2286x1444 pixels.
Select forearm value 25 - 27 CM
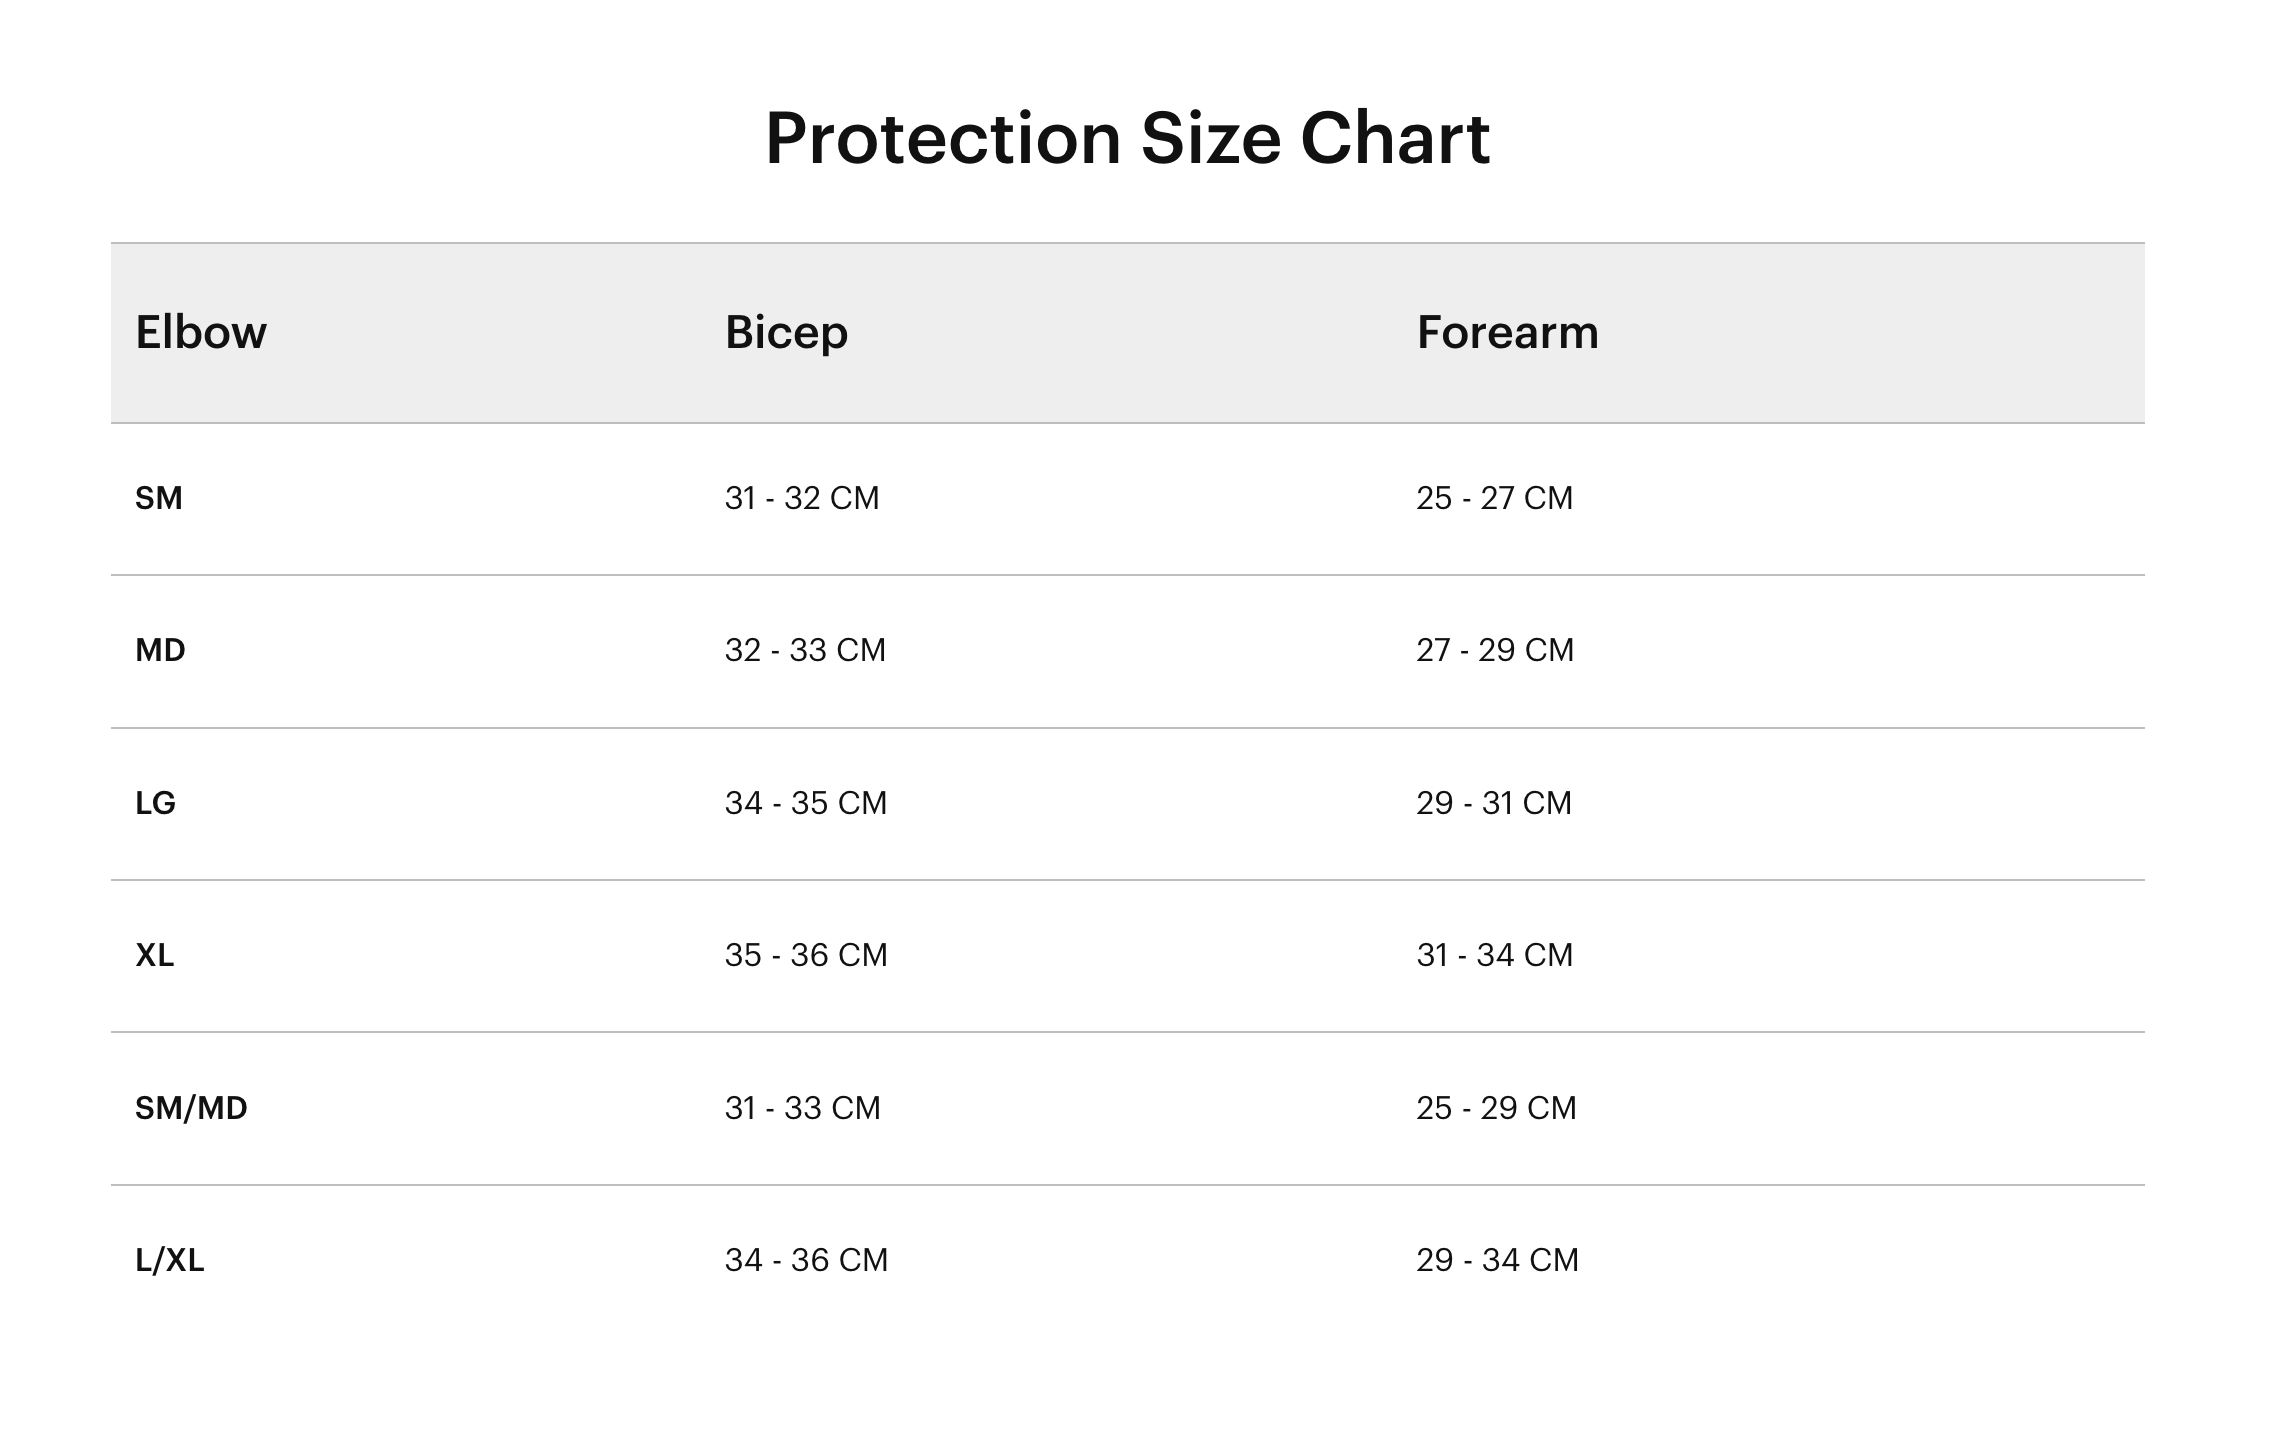[x=1495, y=498]
